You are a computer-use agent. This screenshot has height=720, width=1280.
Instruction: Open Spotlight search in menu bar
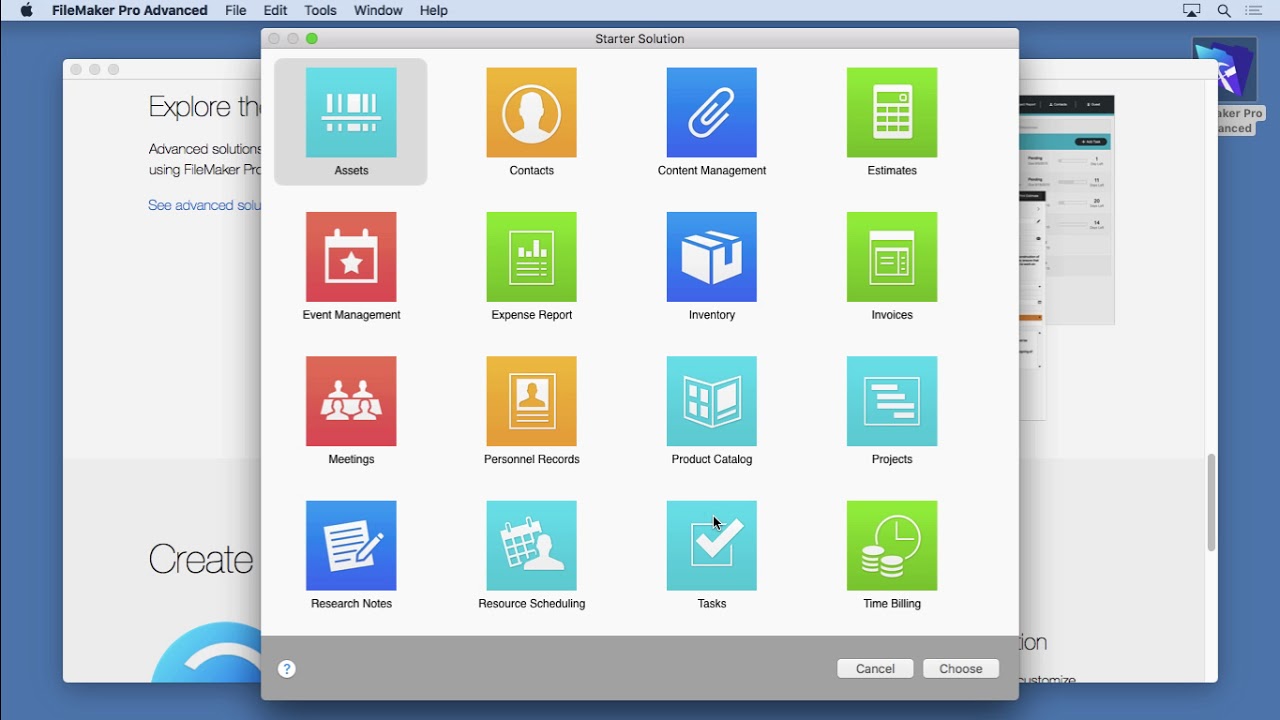1224,10
